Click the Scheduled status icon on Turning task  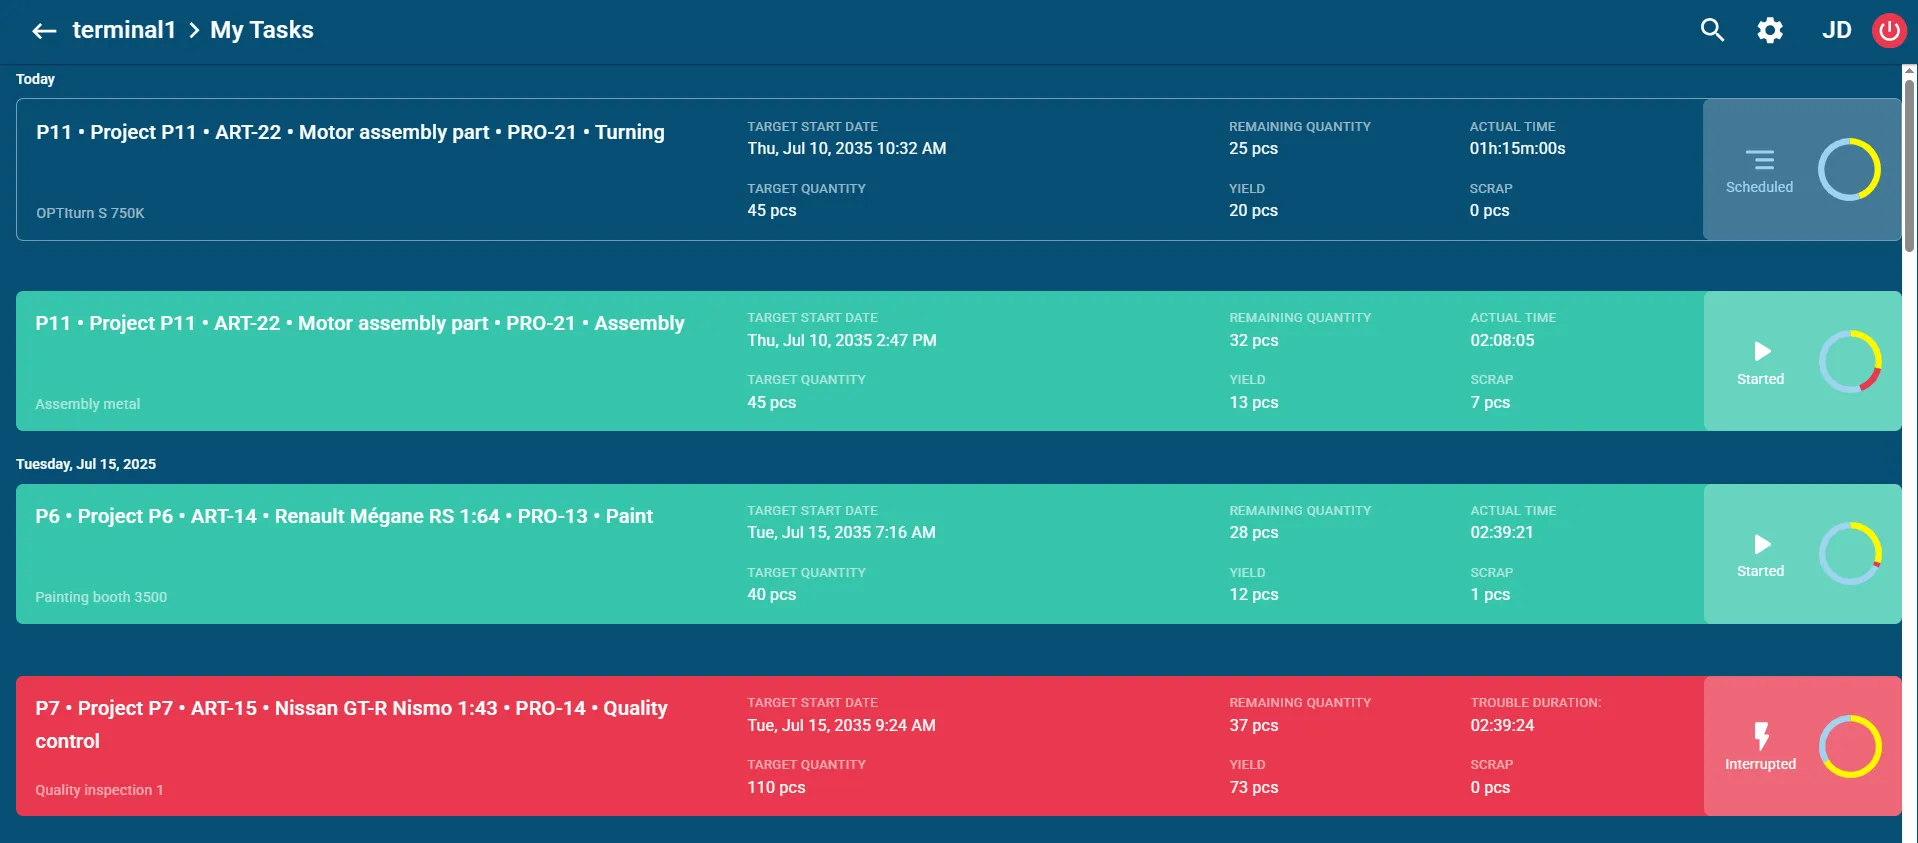pyautogui.click(x=1759, y=160)
